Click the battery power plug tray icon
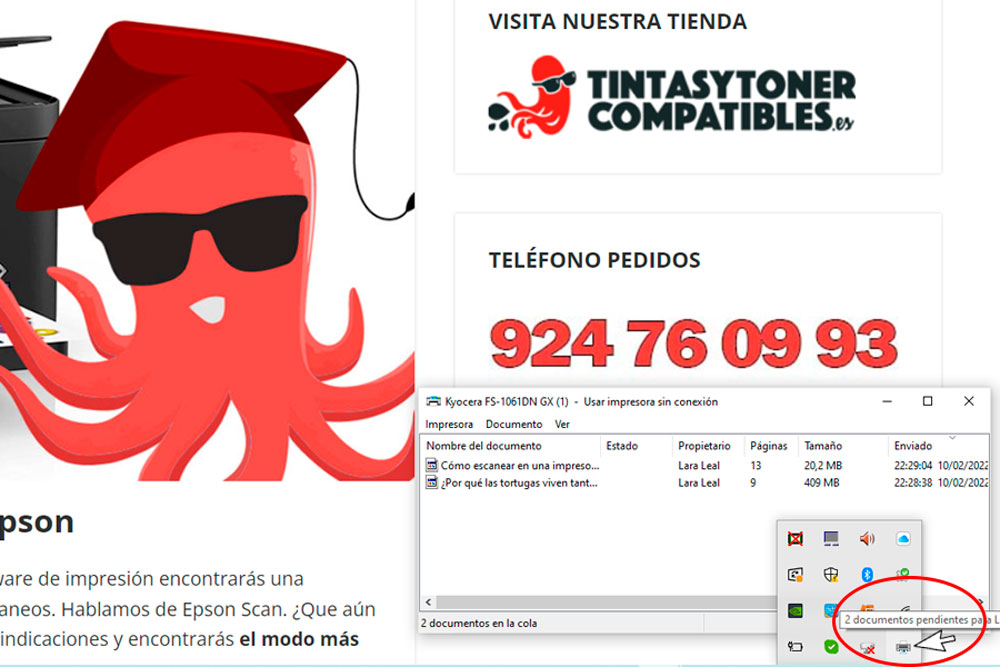Image resolution: width=1000 pixels, height=667 pixels. [795, 647]
